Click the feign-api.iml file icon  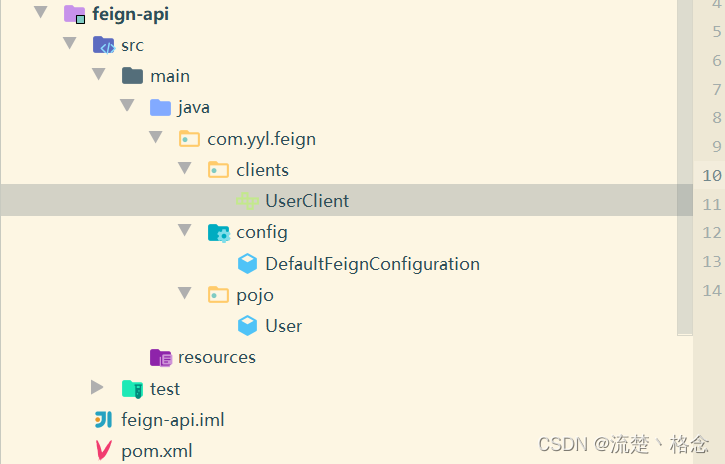[103, 420]
